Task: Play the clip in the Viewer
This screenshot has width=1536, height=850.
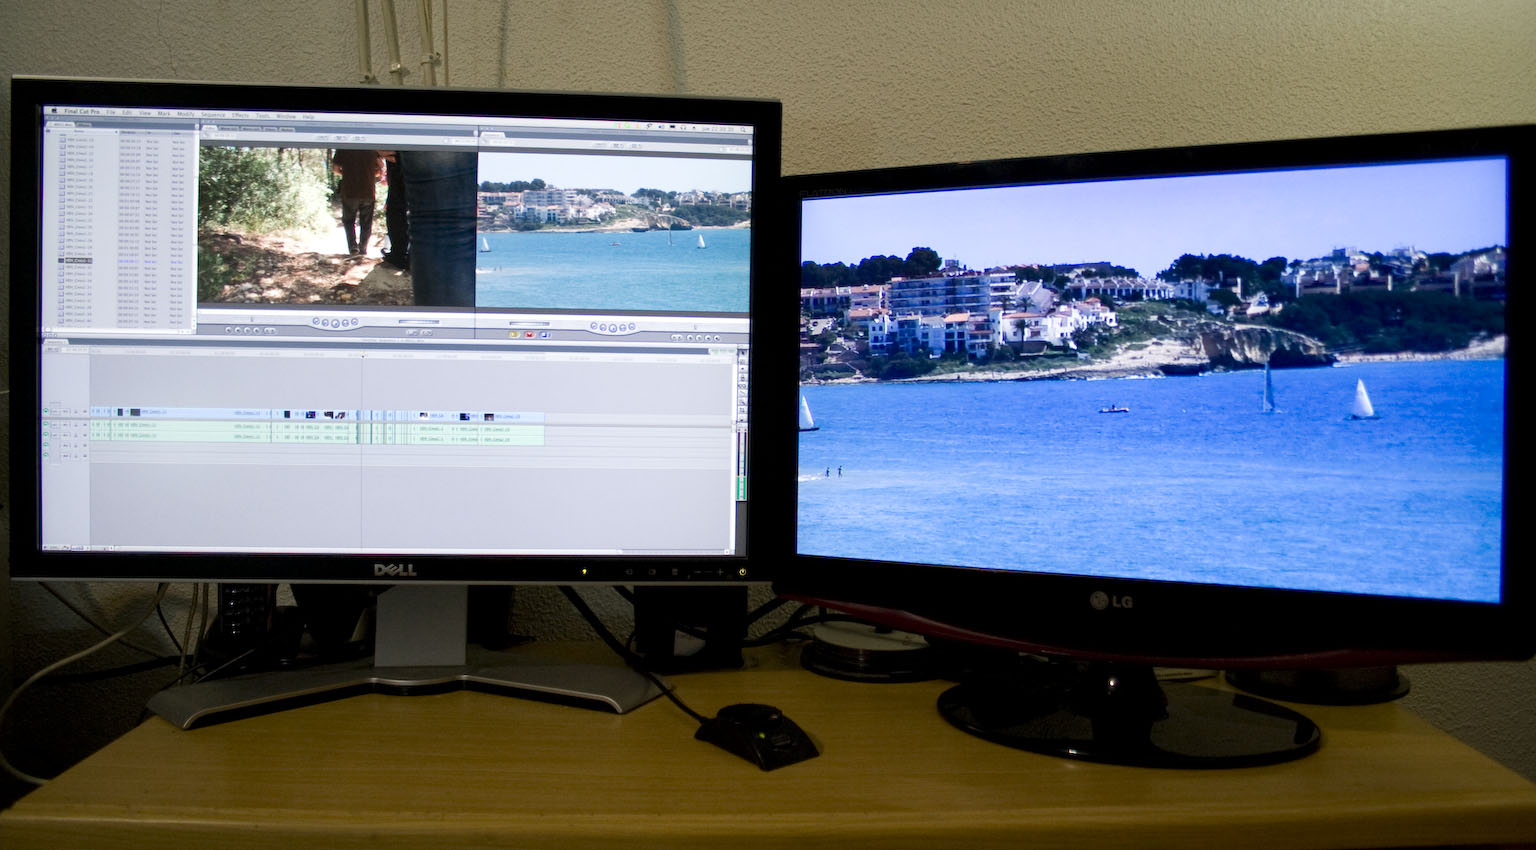Action: pos(336,322)
